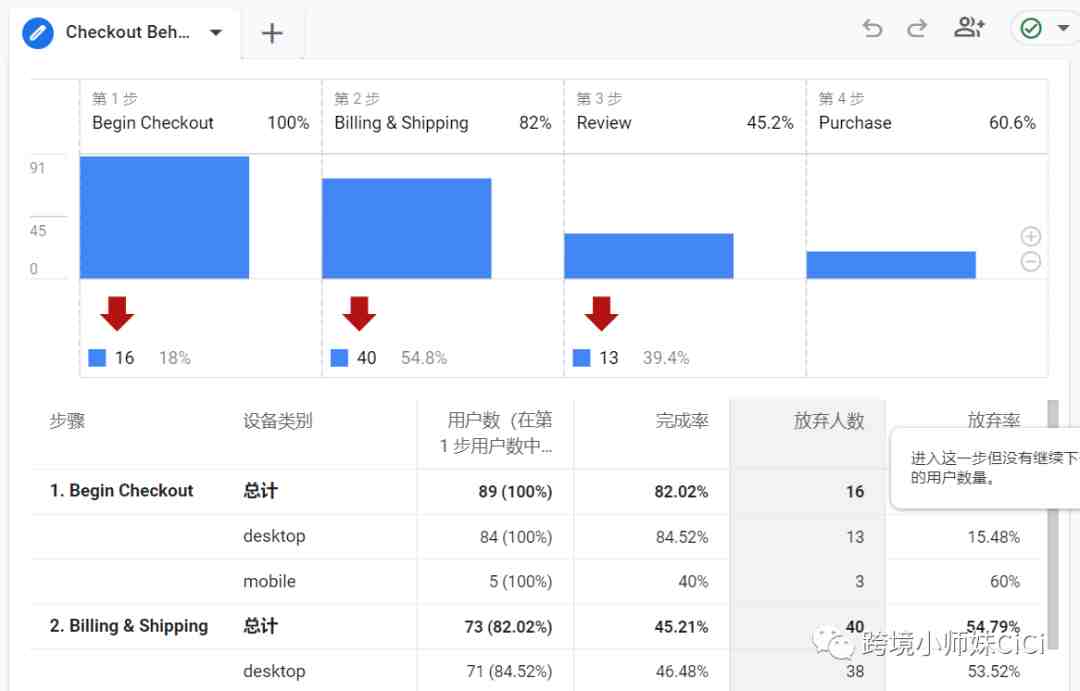Zoom in the funnel chart with plus icon
Screen dimensions: 1080x691
pos(1030,236)
